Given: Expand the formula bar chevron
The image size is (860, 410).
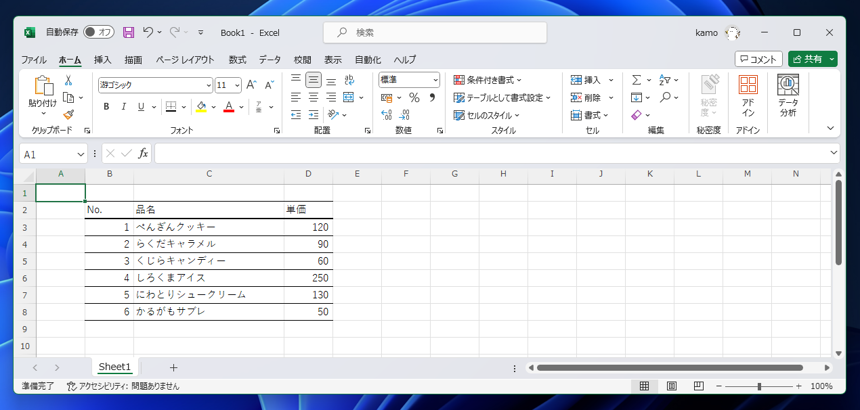Looking at the screenshot, I should (834, 153).
